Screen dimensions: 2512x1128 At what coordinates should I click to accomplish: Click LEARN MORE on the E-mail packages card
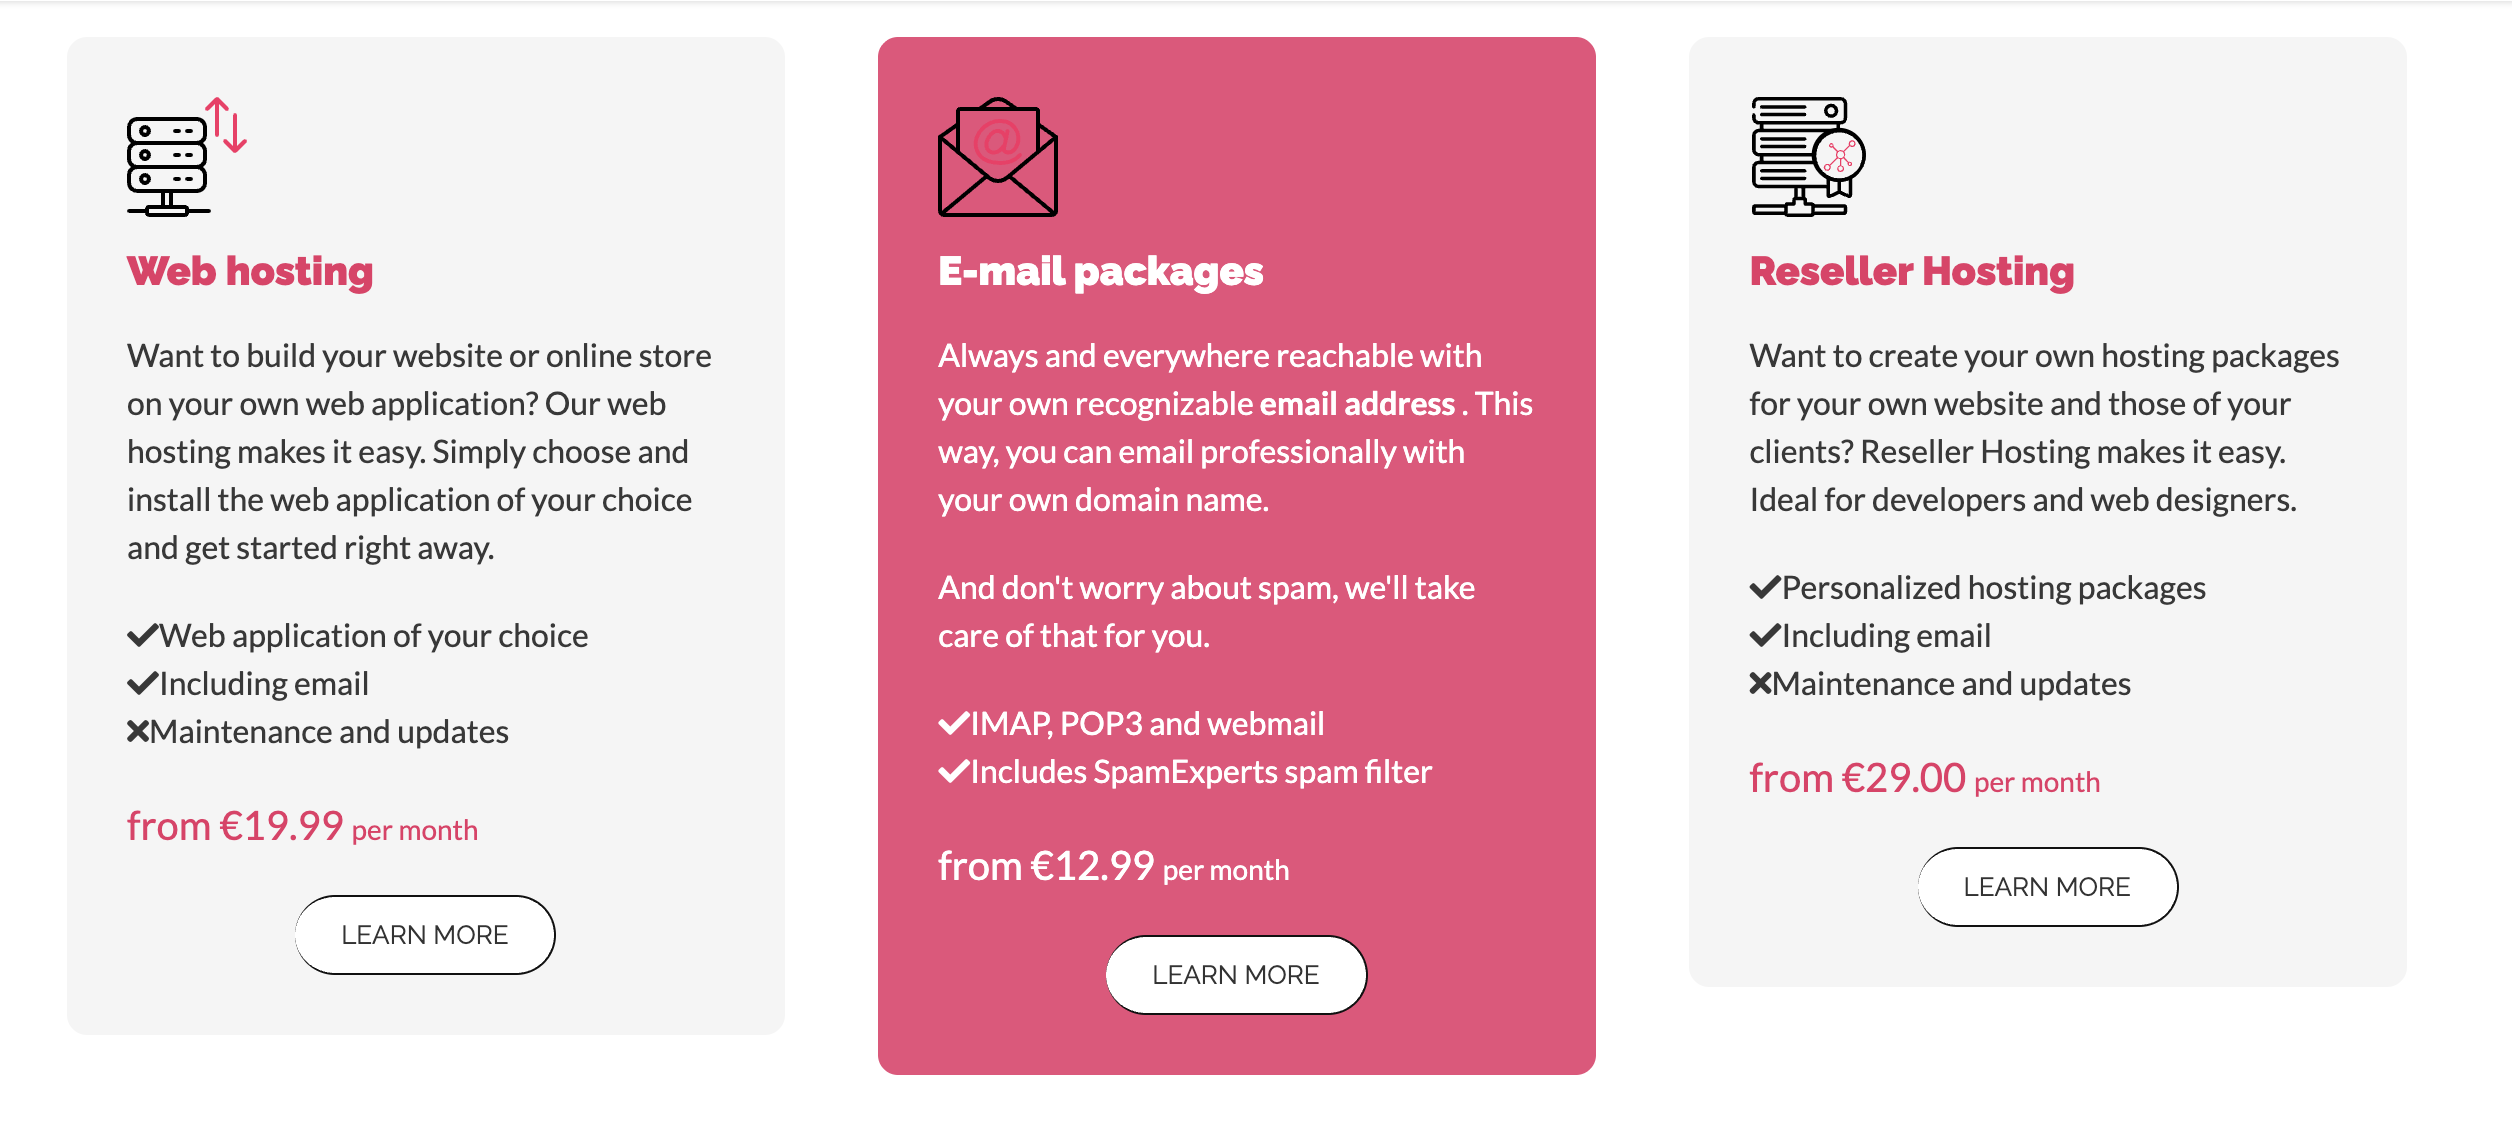(x=1236, y=974)
